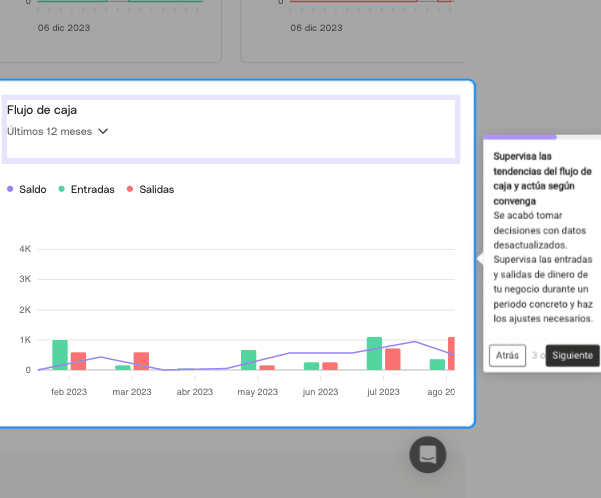Select the green bar for jul 2023
Viewport: 601px width, 498px height.
[374, 353]
